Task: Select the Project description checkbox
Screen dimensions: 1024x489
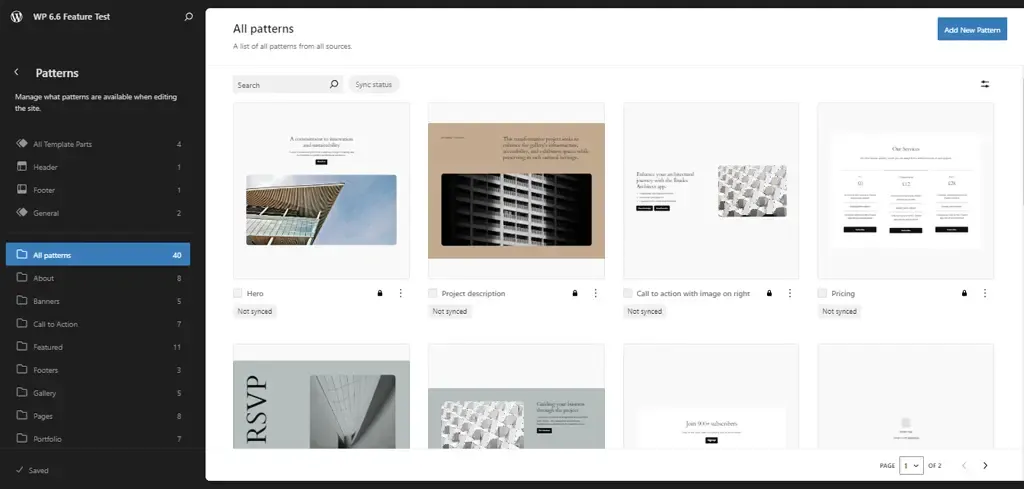Action: [x=432, y=293]
